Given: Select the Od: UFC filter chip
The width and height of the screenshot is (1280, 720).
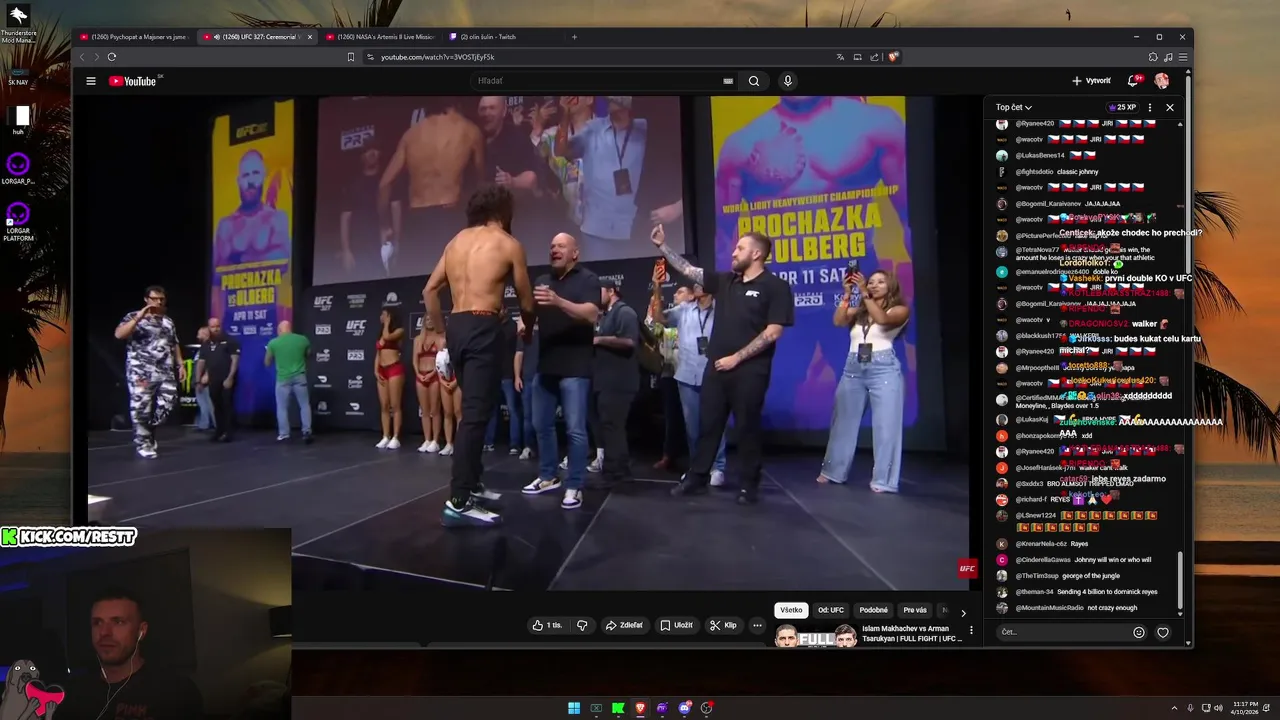Looking at the screenshot, I should pos(831,610).
